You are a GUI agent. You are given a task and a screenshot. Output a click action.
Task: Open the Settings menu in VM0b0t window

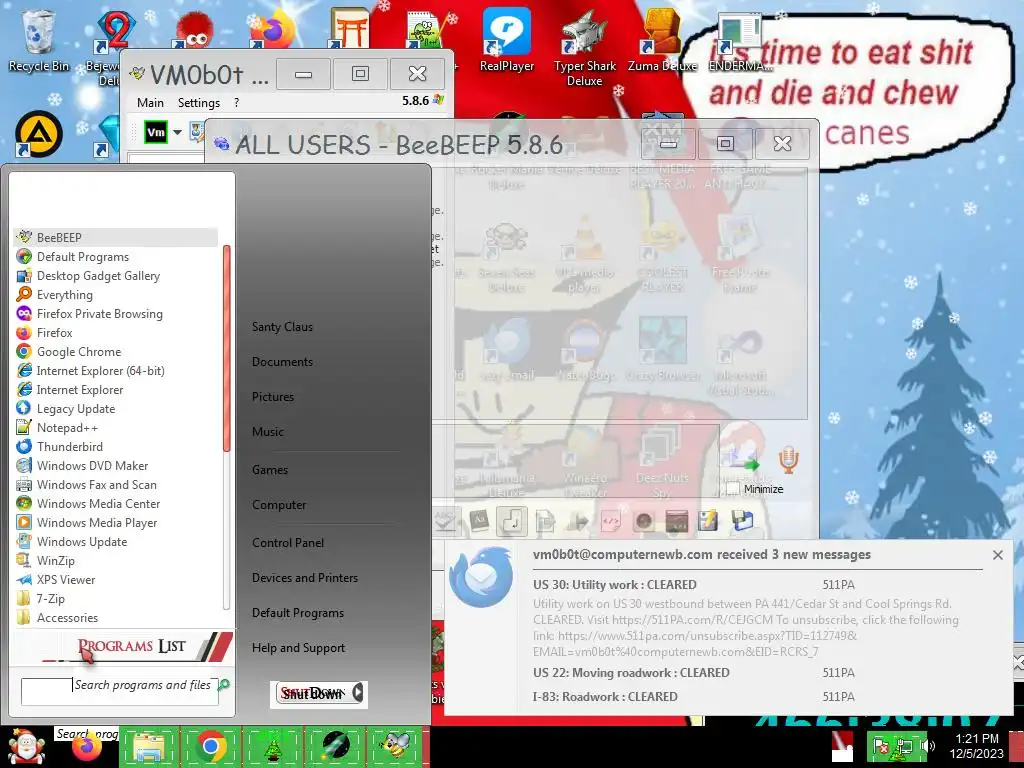click(199, 103)
